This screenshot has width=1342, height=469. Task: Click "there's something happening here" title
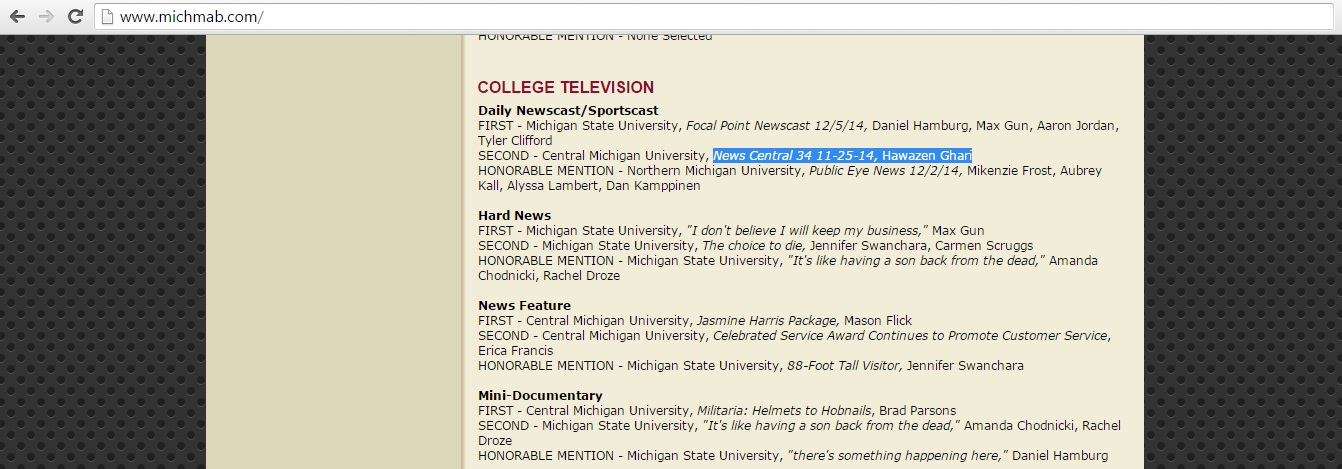click(x=897, y=455)
